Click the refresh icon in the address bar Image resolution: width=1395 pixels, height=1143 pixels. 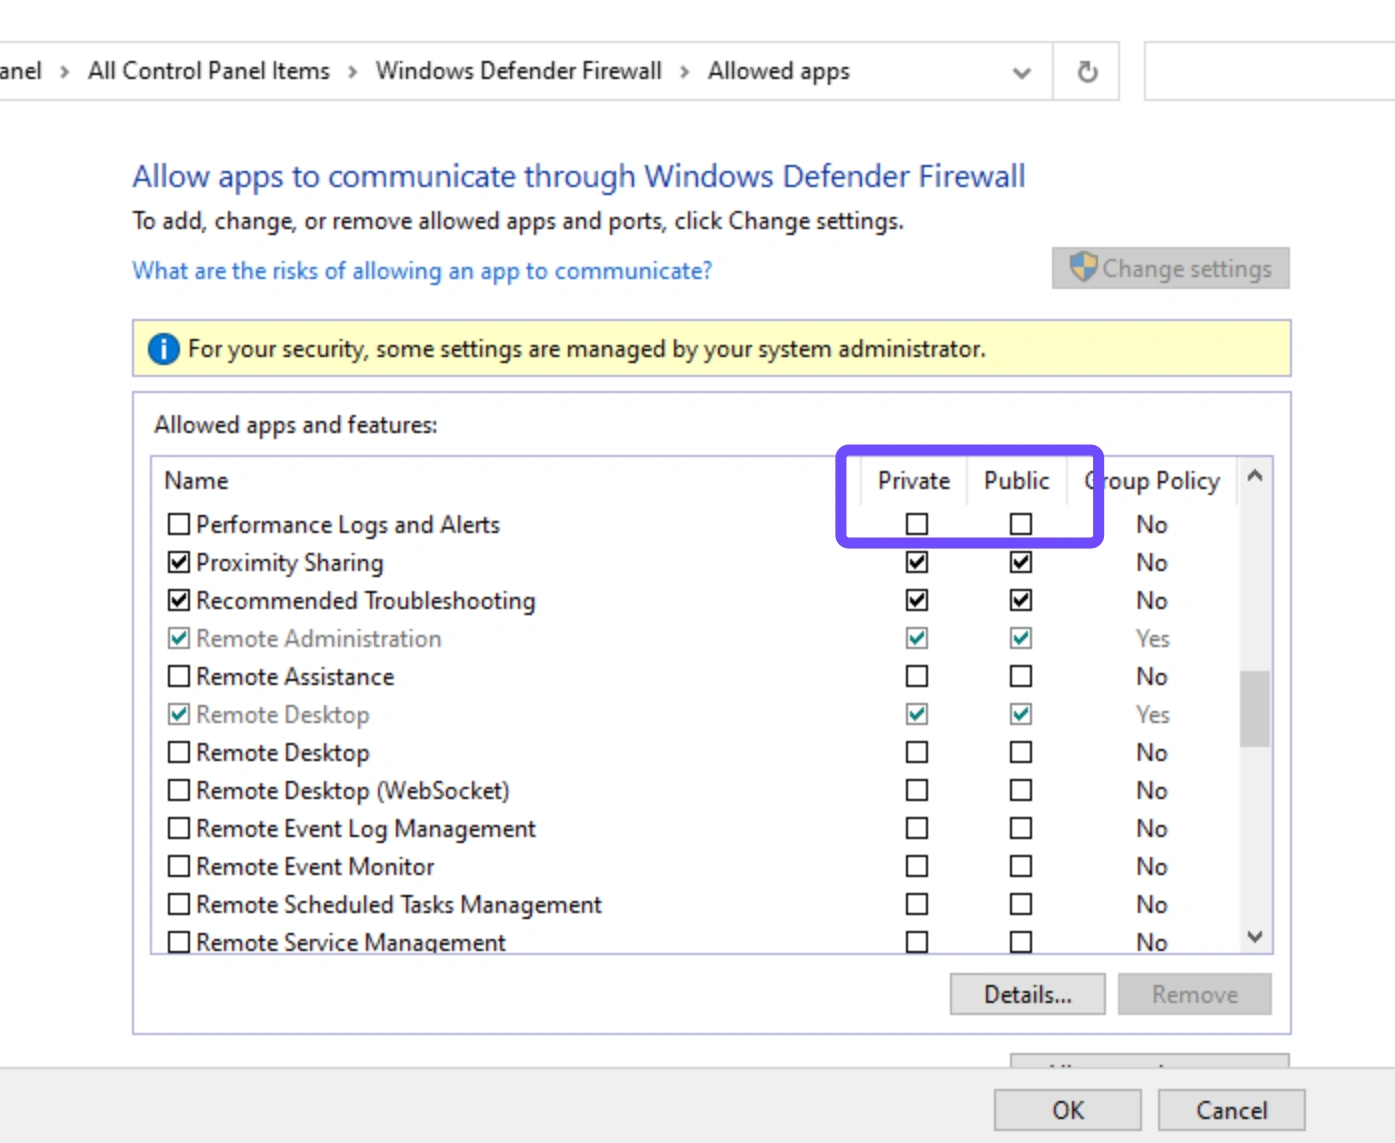tap(1087, 72)
